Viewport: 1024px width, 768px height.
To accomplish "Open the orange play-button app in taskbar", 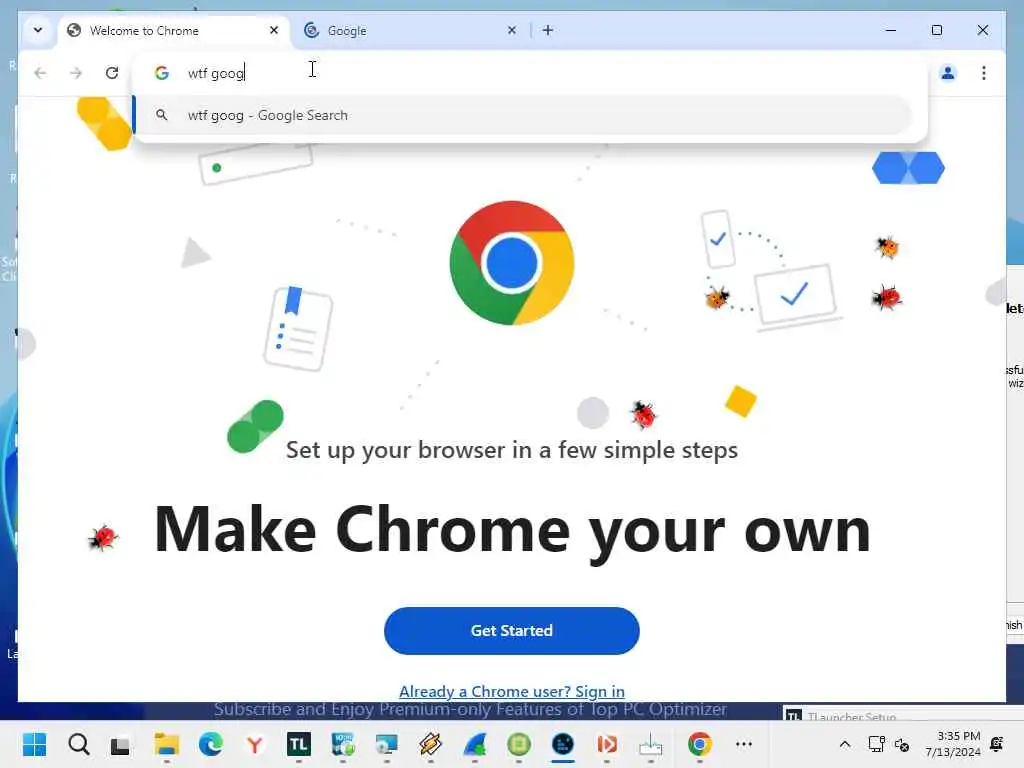I will 607,744.
